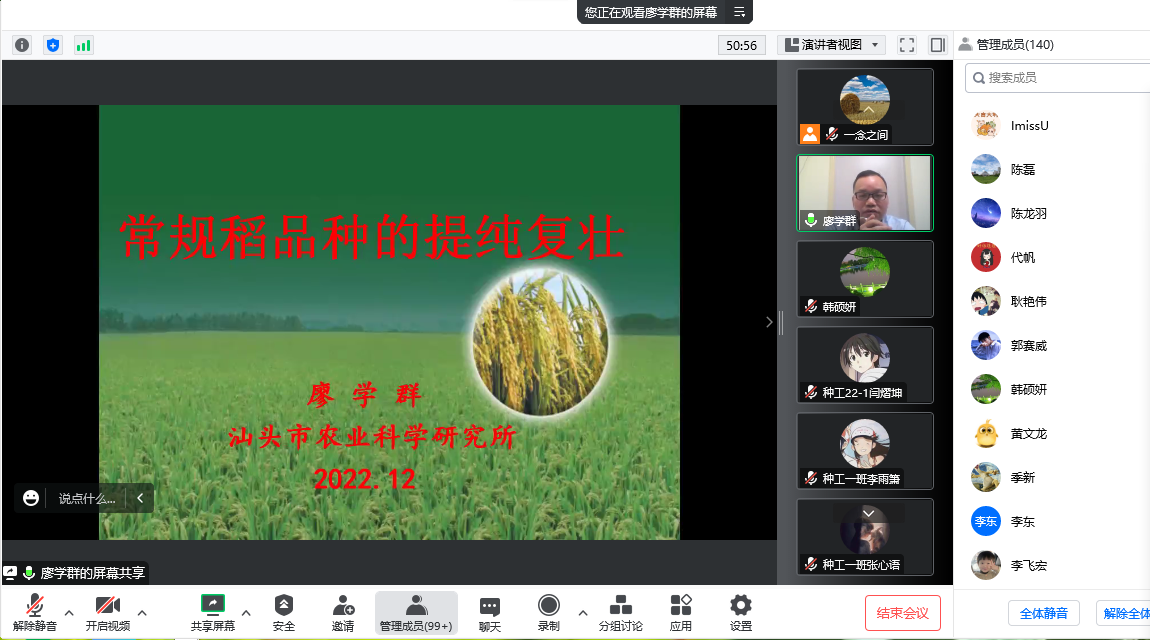Start 分组讨论 breakout rooms
Image resolution: width=1150 pixels, height=640 pixels.
[x=620, y=613]
